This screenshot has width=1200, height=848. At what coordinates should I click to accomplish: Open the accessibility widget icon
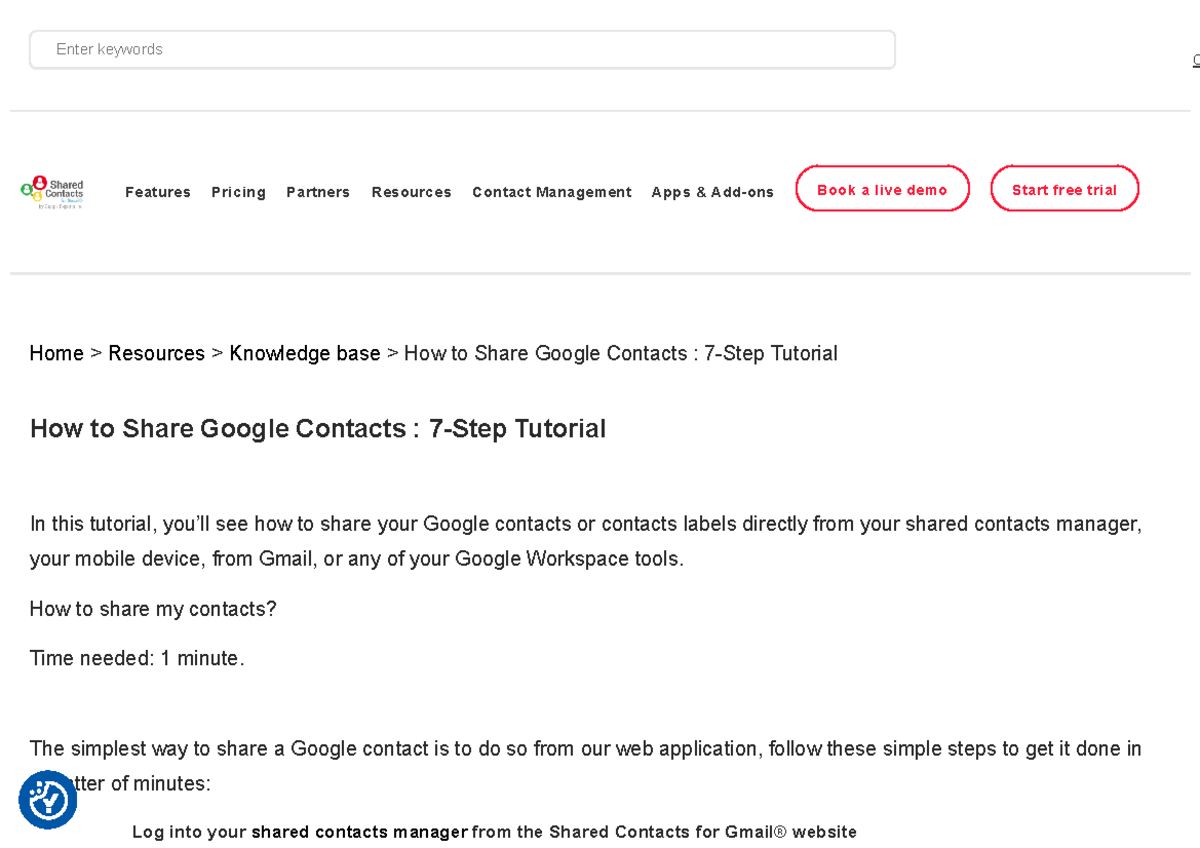tap(48, 800)
